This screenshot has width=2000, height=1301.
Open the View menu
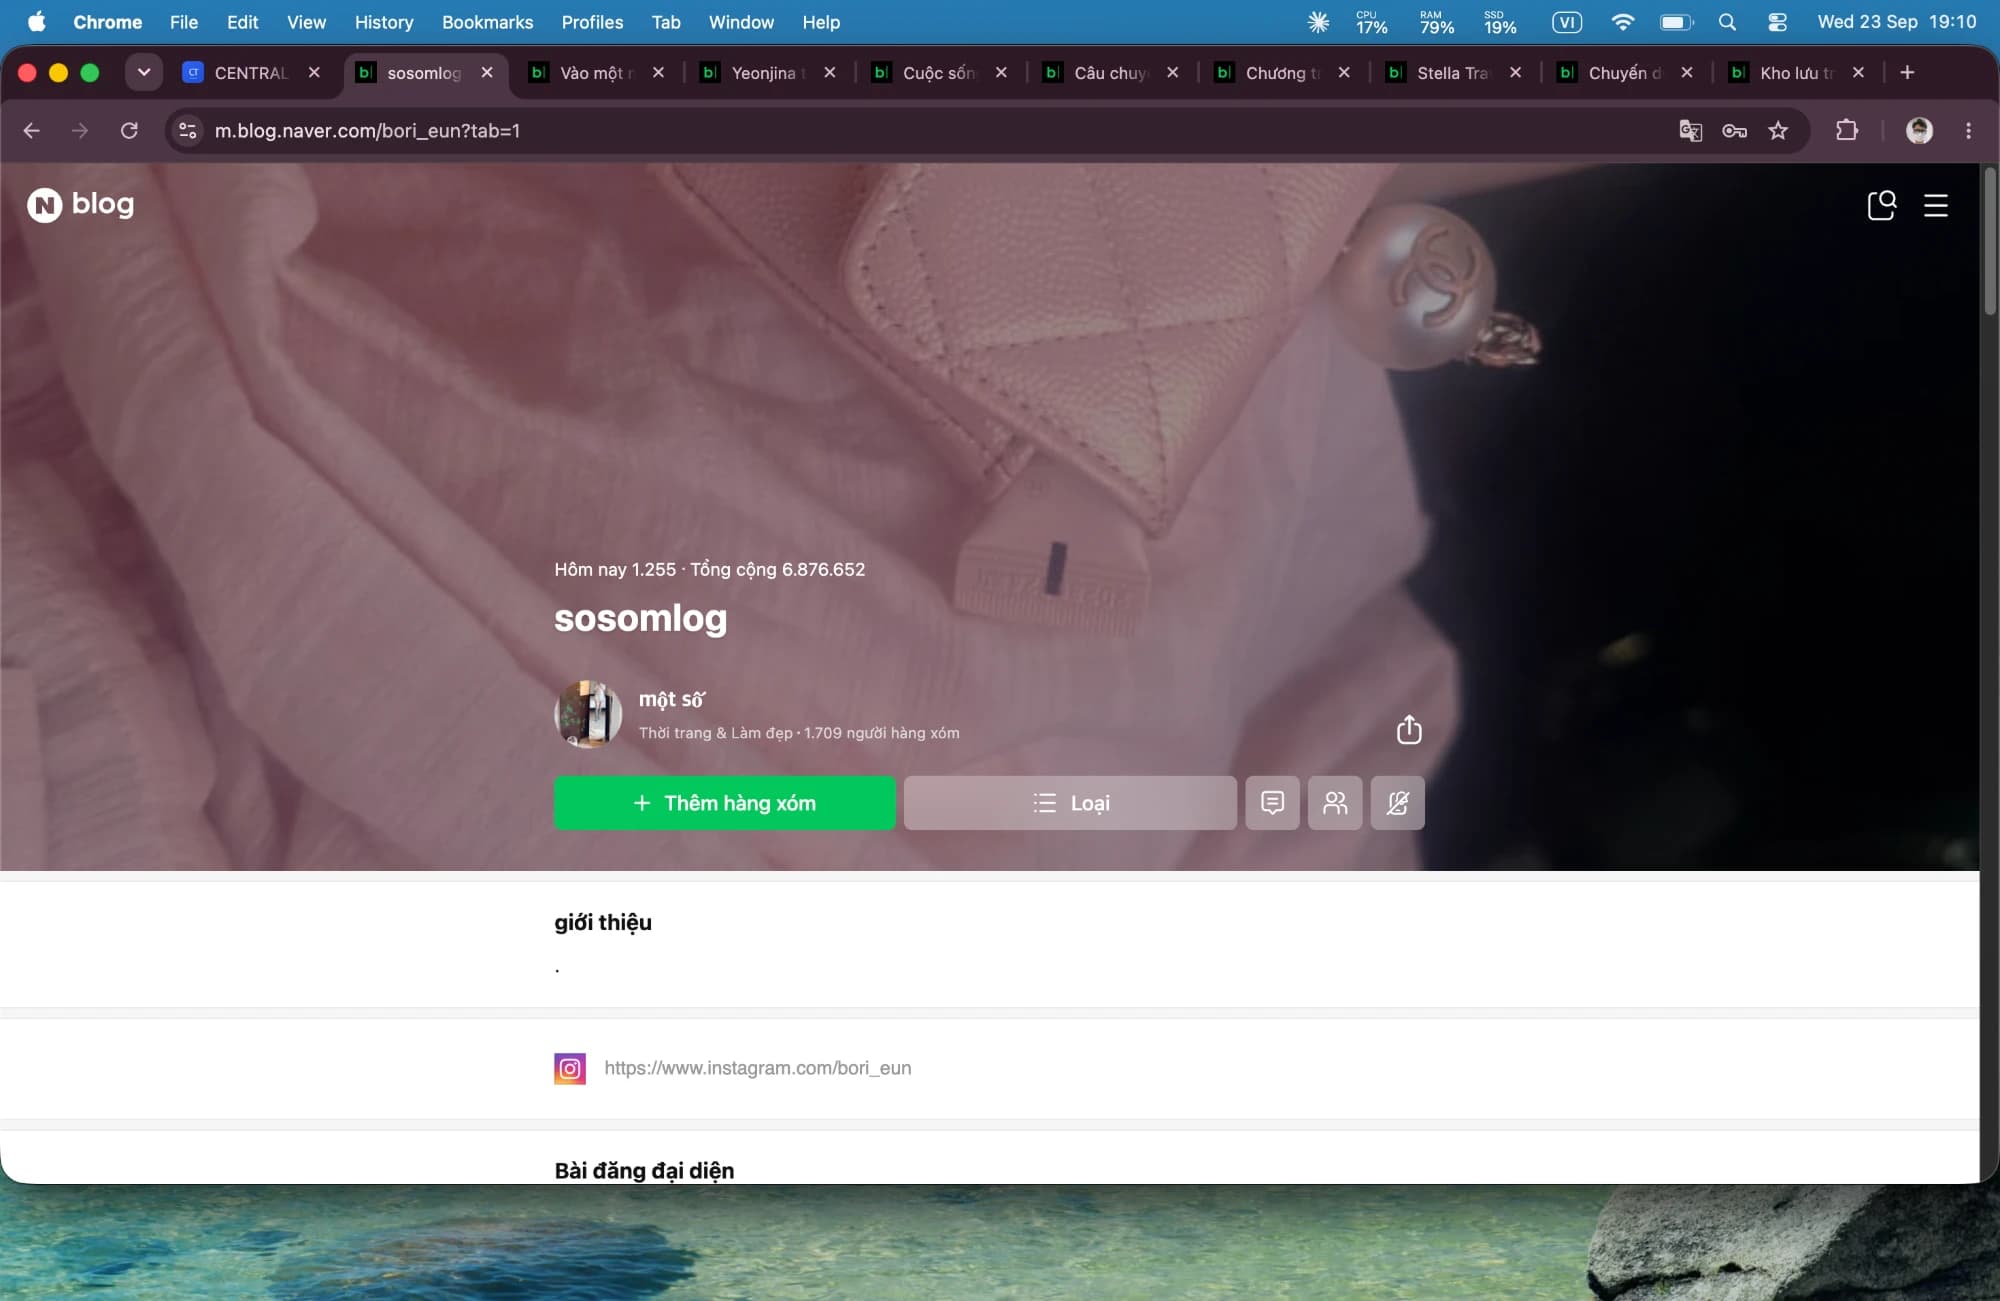pos(306,22)
